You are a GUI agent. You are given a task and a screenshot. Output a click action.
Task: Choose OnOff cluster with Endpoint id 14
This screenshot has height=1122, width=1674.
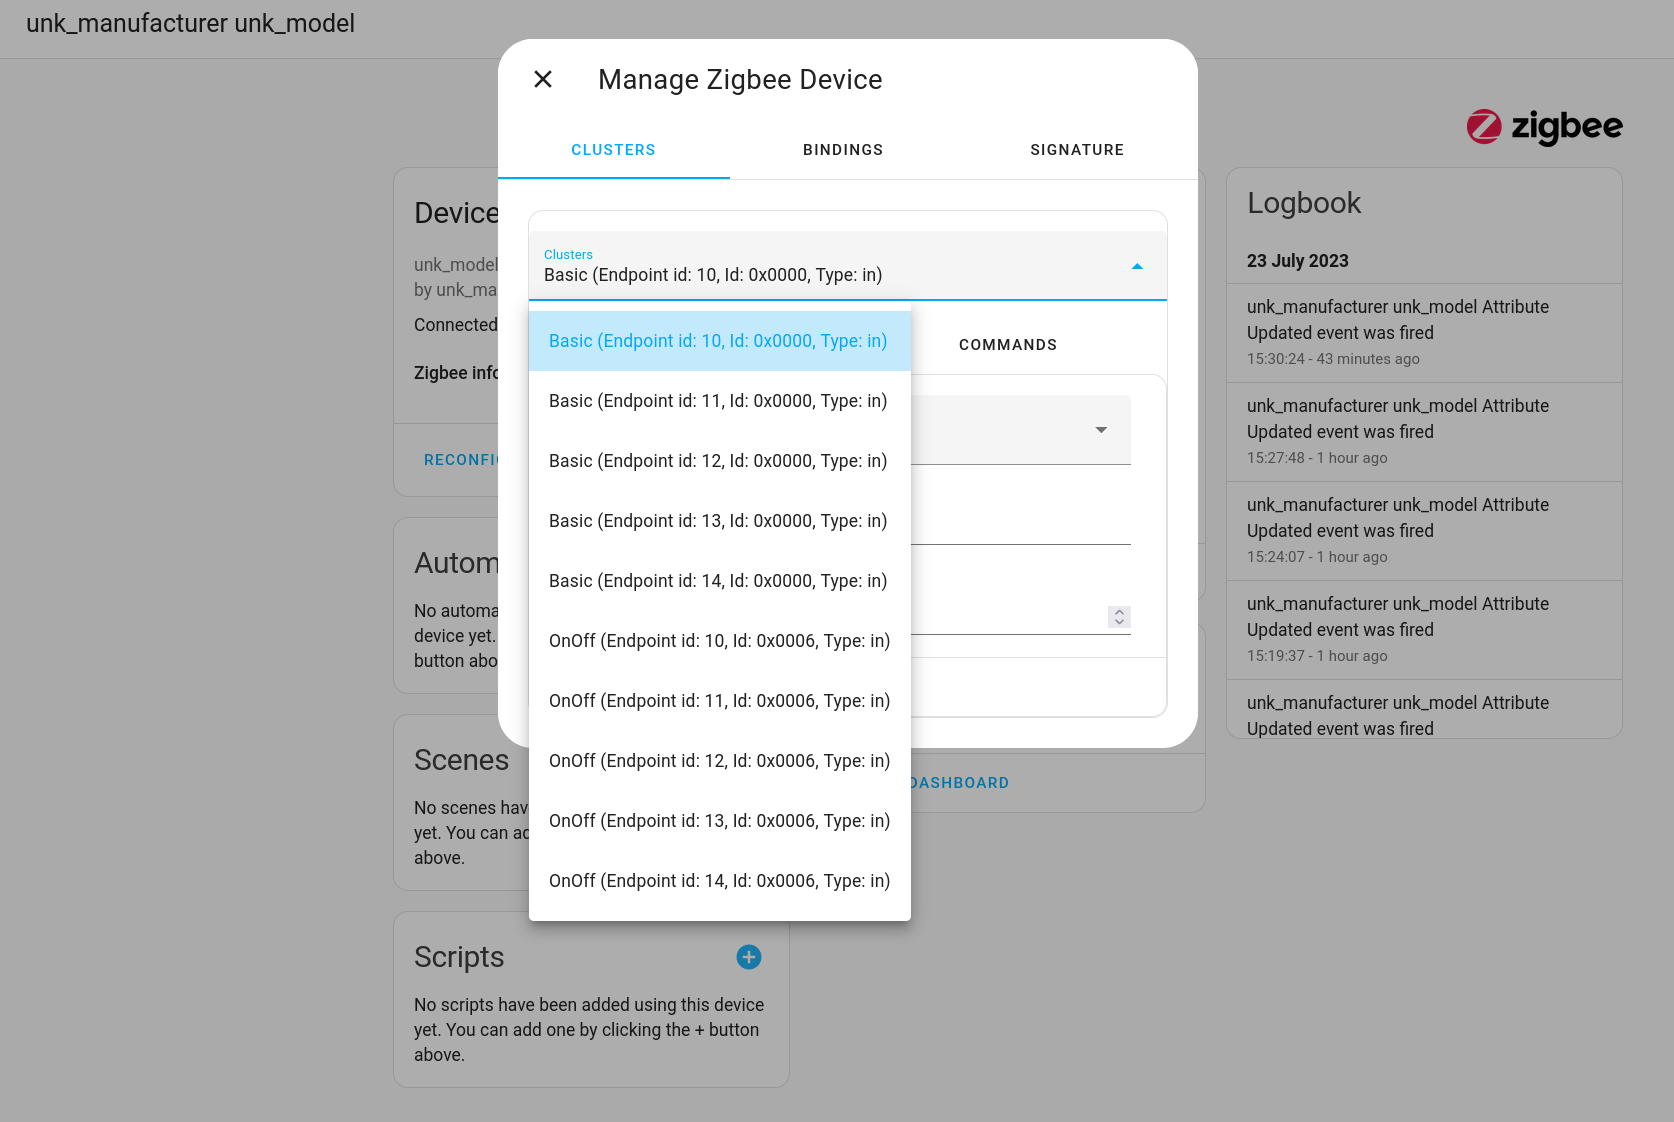719,881
